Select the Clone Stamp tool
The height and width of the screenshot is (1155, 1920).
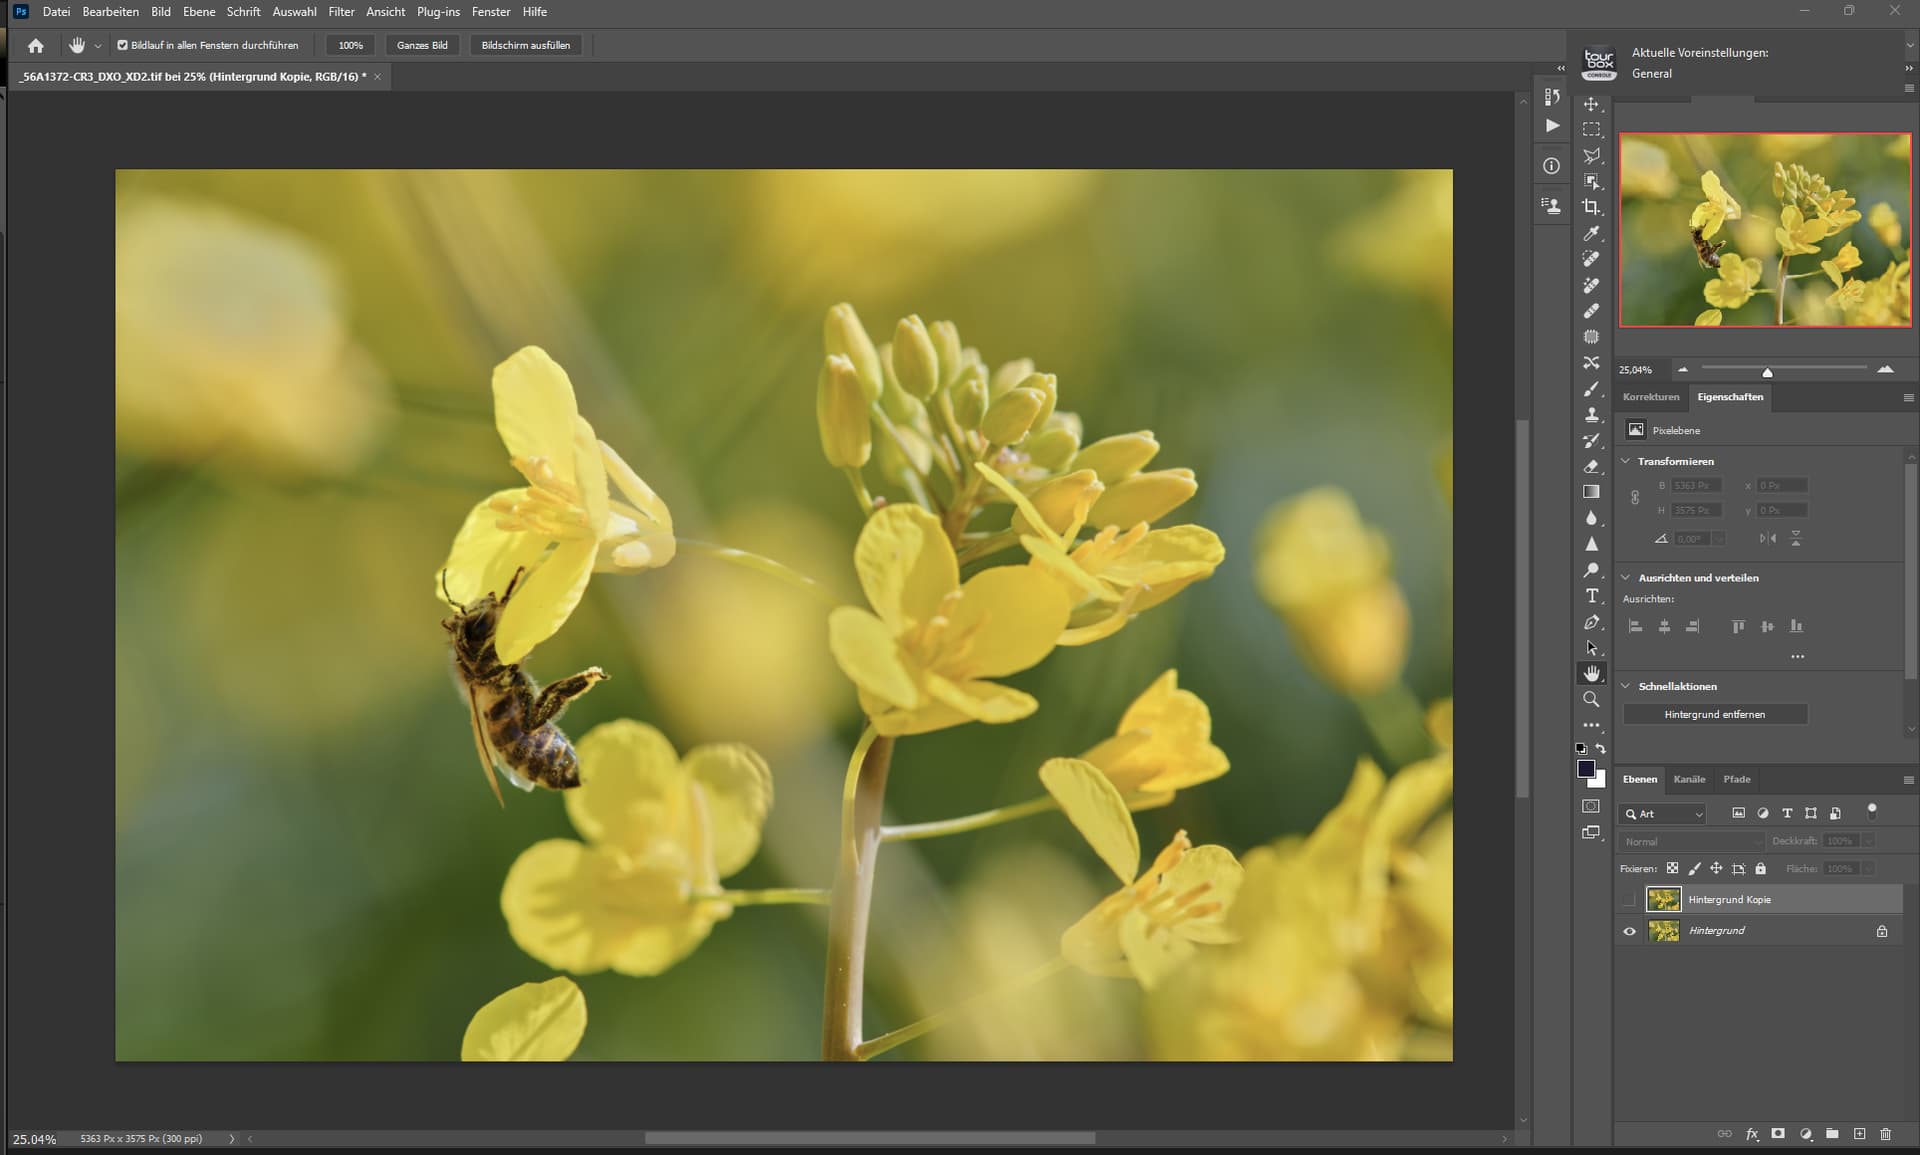1591,414
